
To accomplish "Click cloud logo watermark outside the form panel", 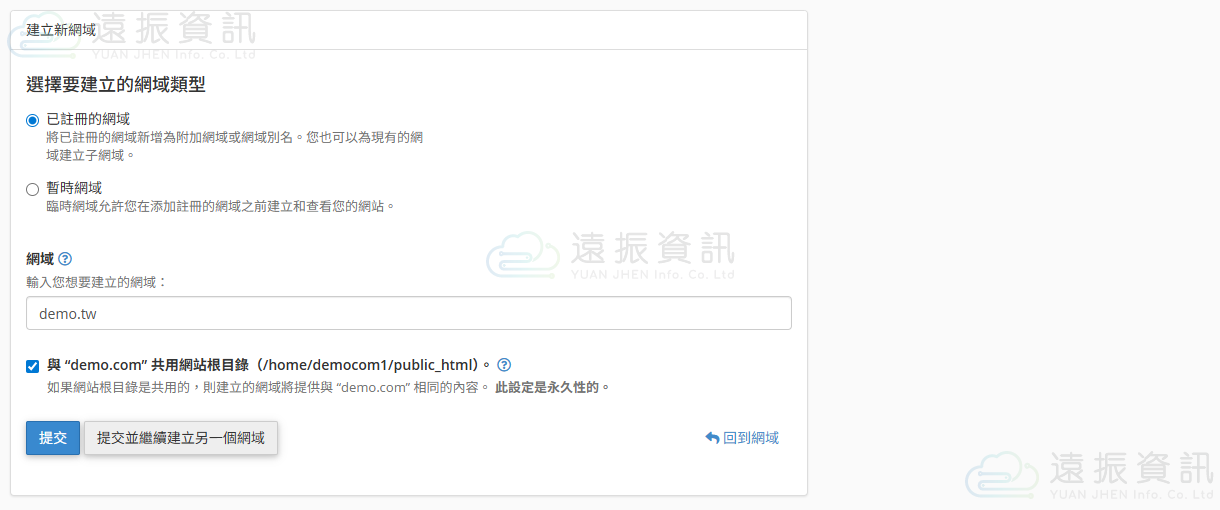I will tap(1001, 474).
